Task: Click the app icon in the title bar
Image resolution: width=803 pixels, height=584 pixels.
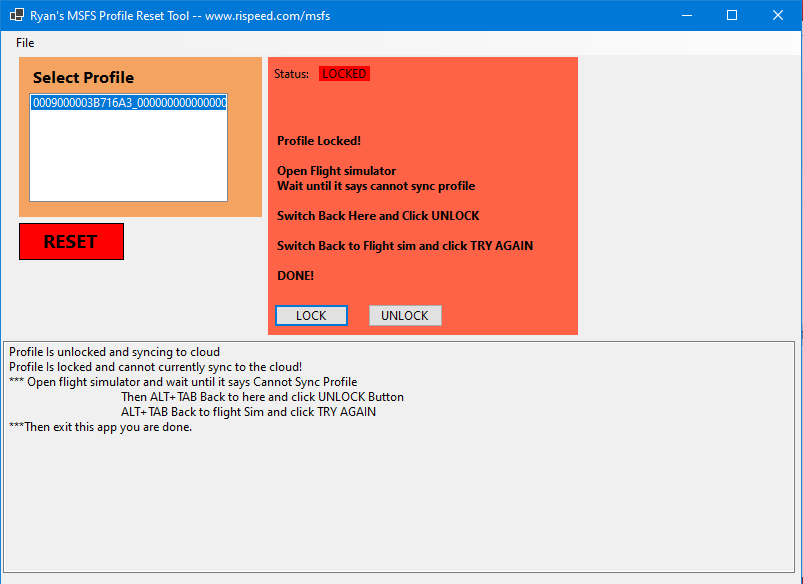Action: tap(16, 15)
